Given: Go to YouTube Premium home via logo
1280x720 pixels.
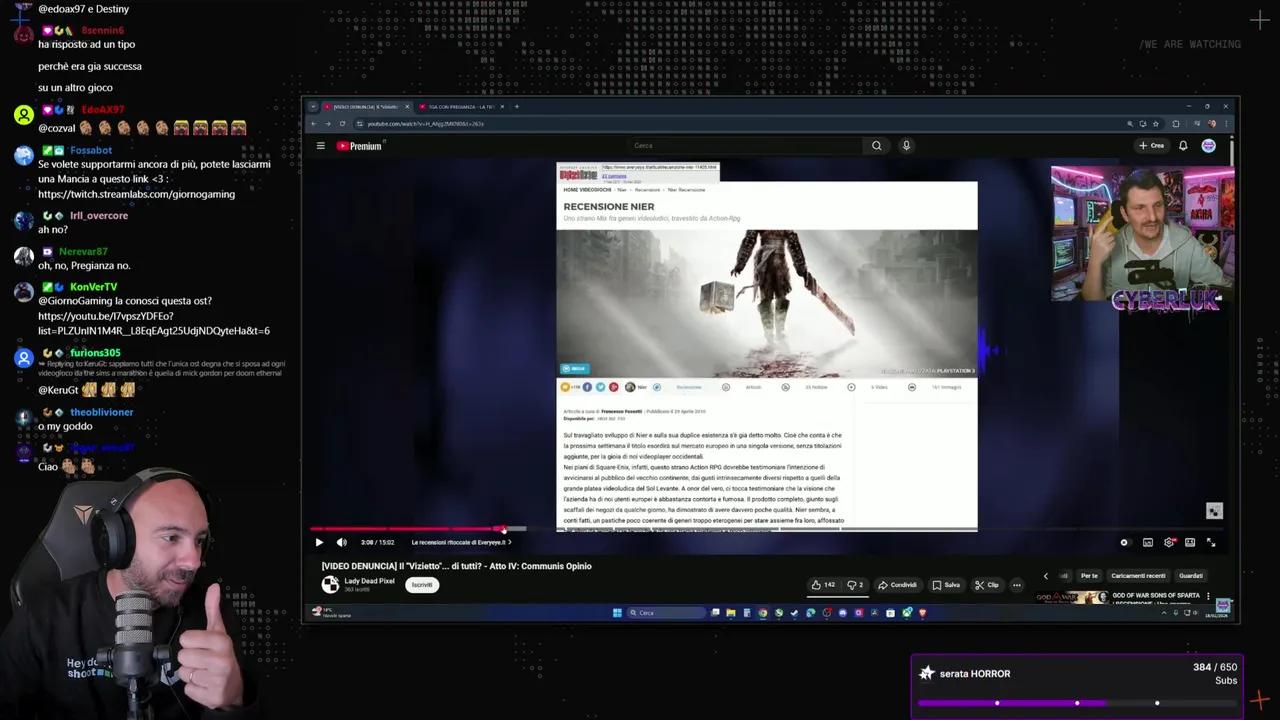Looking at the screenshot, I should (359, 146).
